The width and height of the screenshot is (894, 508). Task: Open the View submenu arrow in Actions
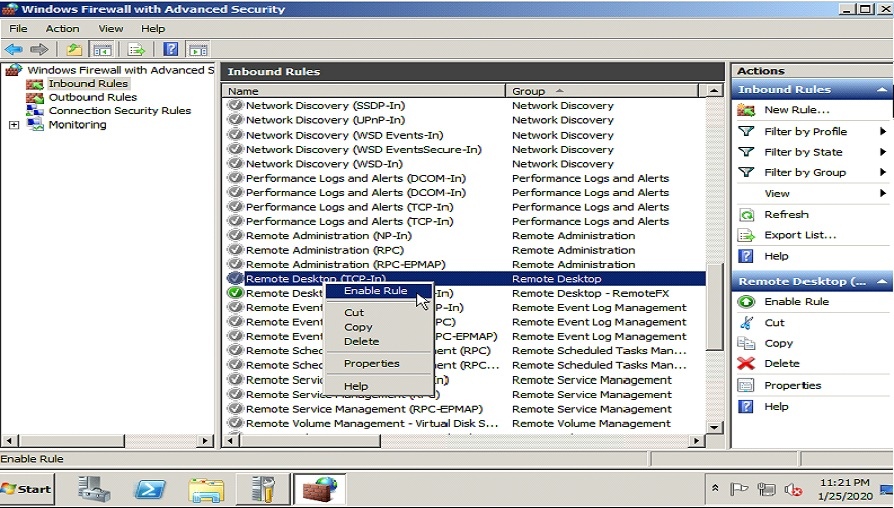883,193
